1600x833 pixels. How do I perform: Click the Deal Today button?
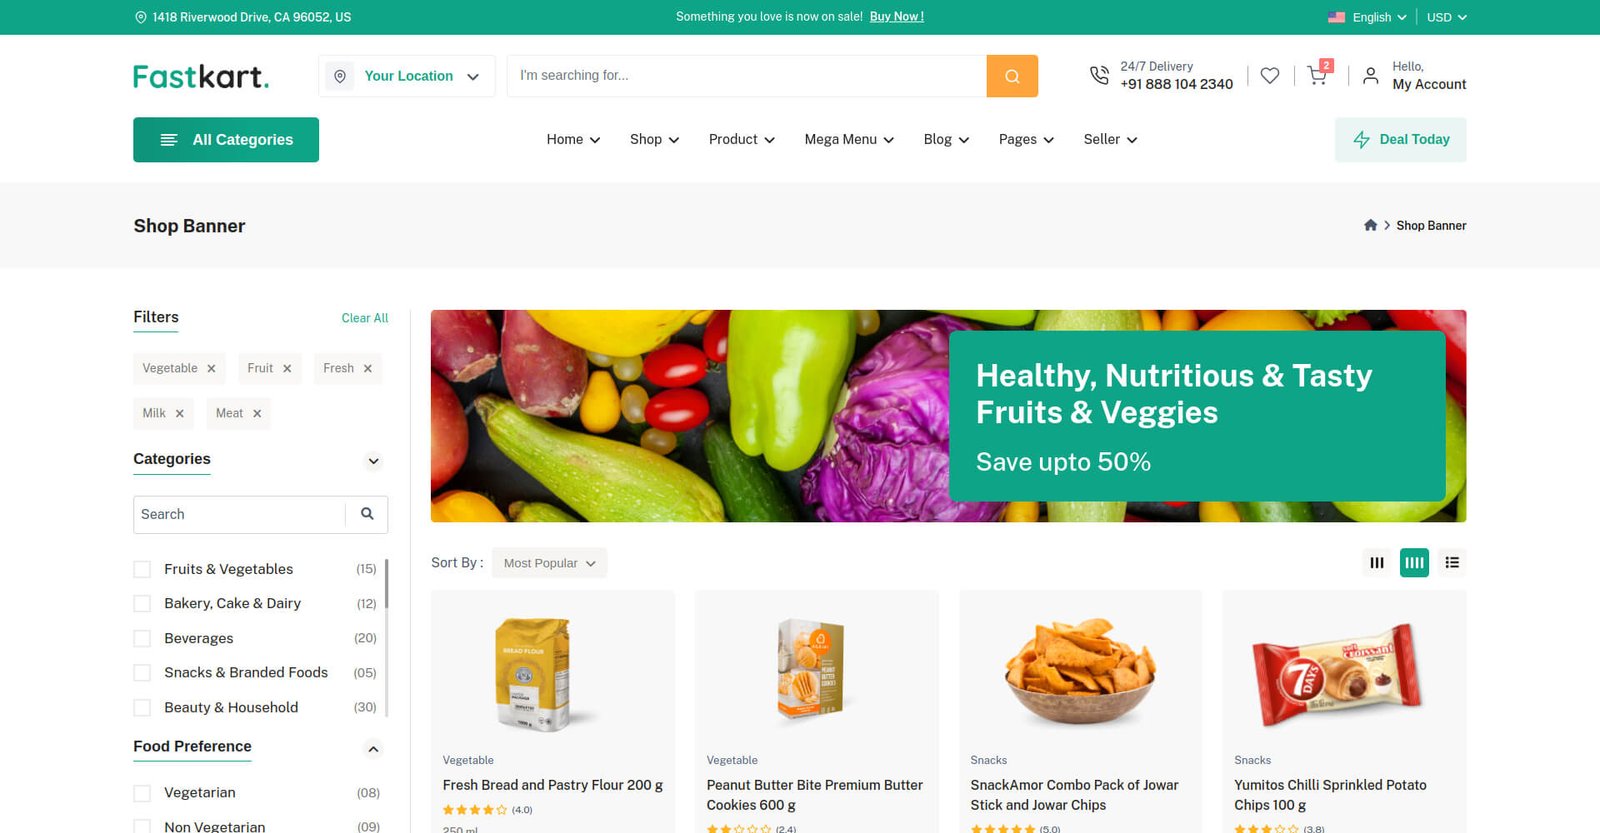(1401, 140)
